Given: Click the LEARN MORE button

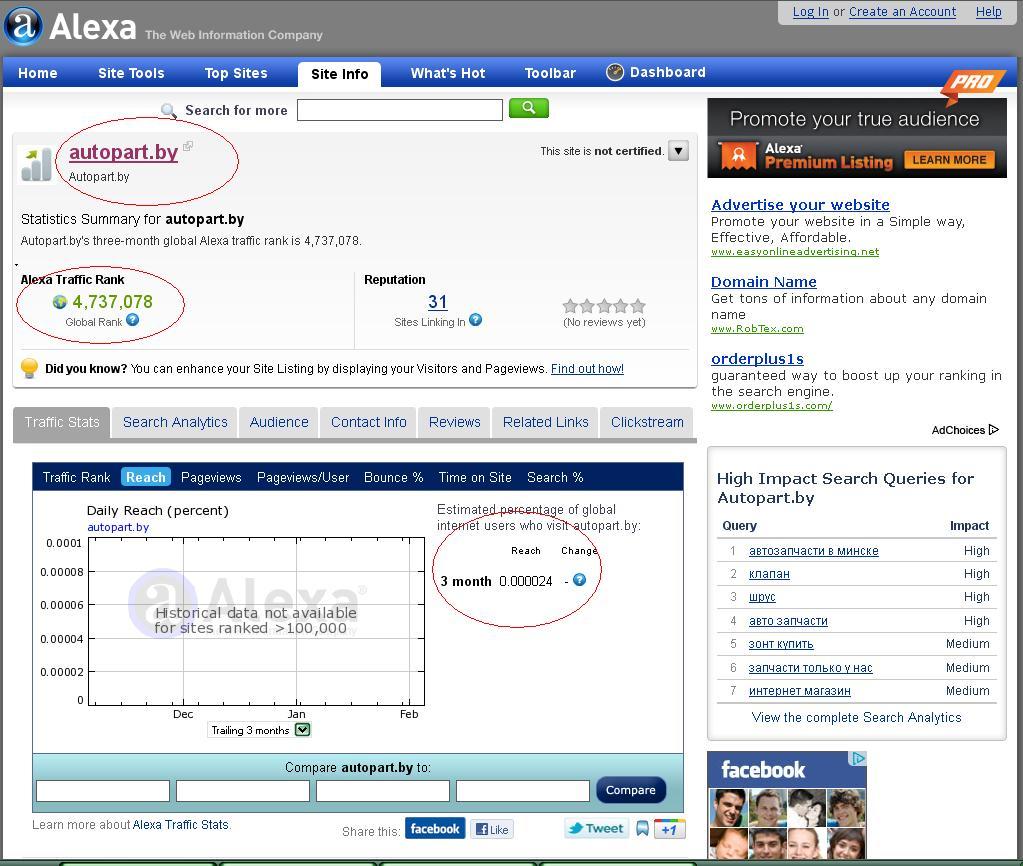Looking at the screenshot, I should coord(949,160).
